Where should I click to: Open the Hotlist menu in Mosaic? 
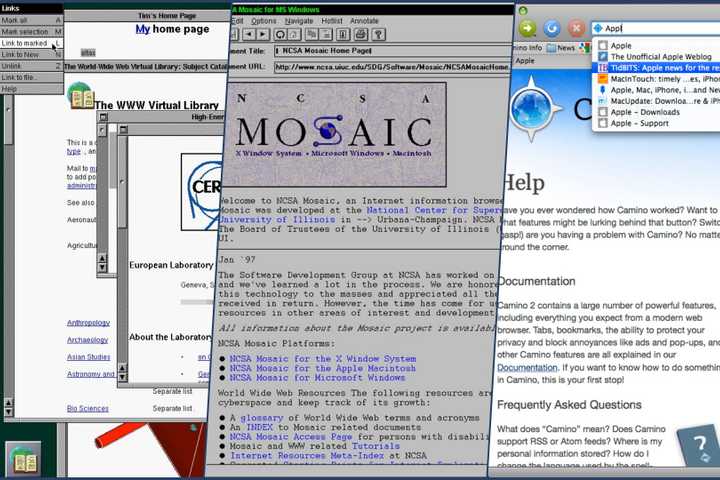(332, 21)
